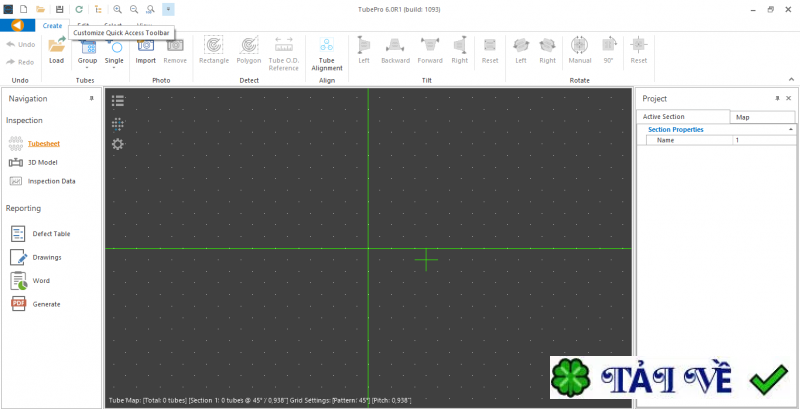Click the TubePro application icon in the title bar

(8, 9)
